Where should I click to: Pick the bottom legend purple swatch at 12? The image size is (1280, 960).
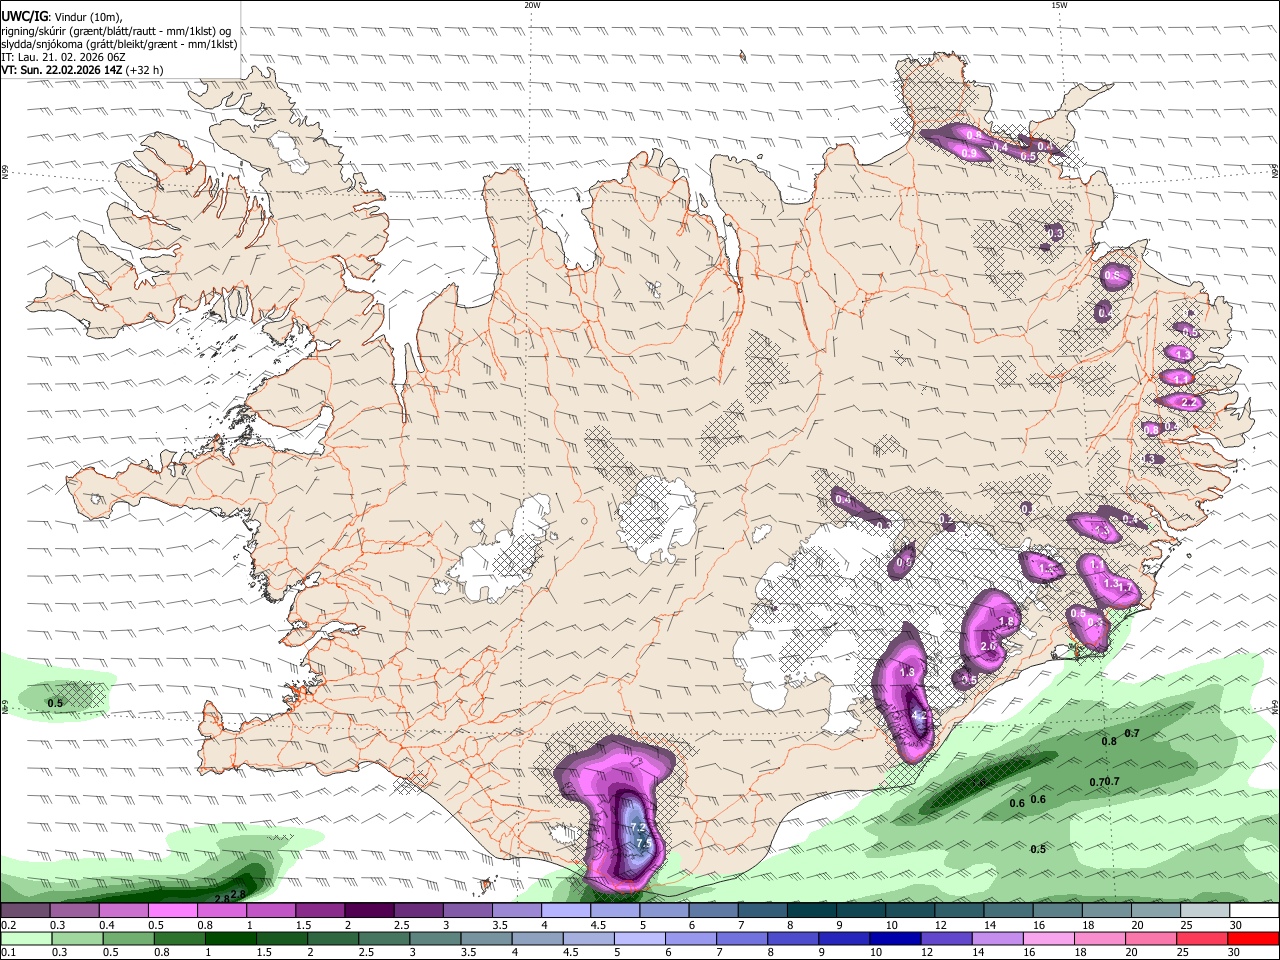click(x=946, y=939)
